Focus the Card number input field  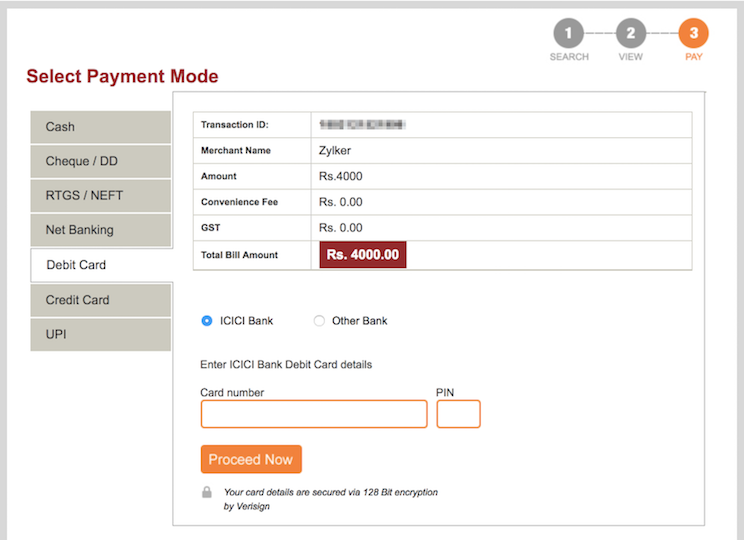tap(314, 414)
